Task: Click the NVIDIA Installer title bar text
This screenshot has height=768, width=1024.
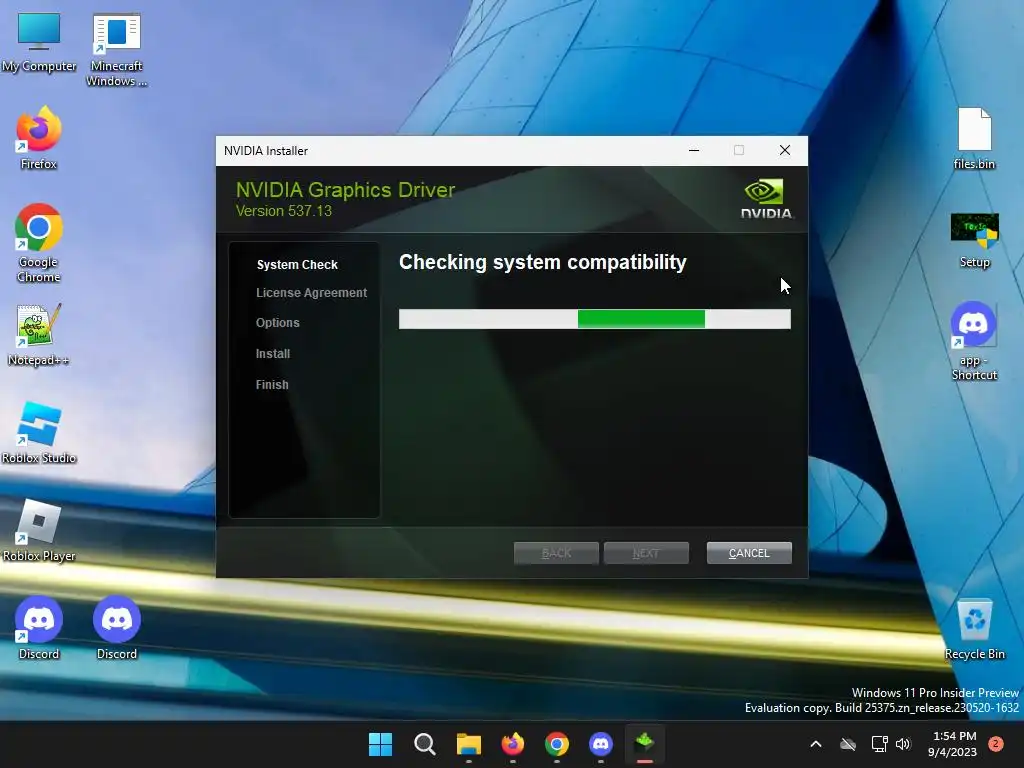Action: click(x=266, y=151)
